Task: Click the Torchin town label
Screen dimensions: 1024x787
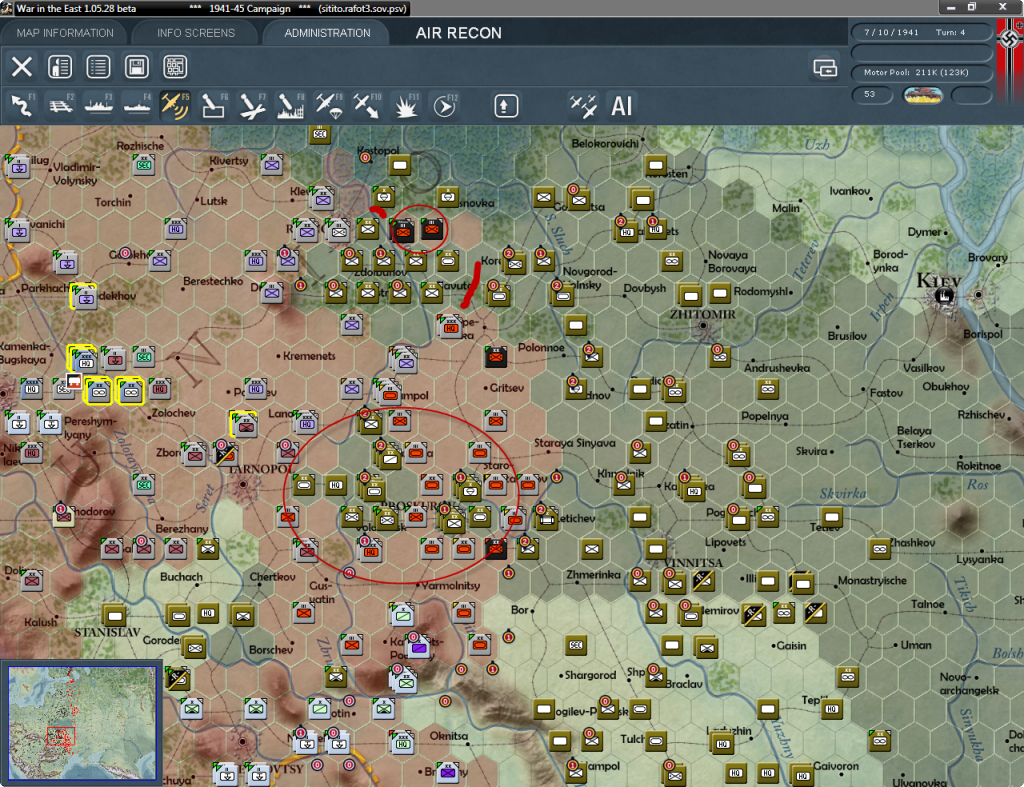Action: 113,202
